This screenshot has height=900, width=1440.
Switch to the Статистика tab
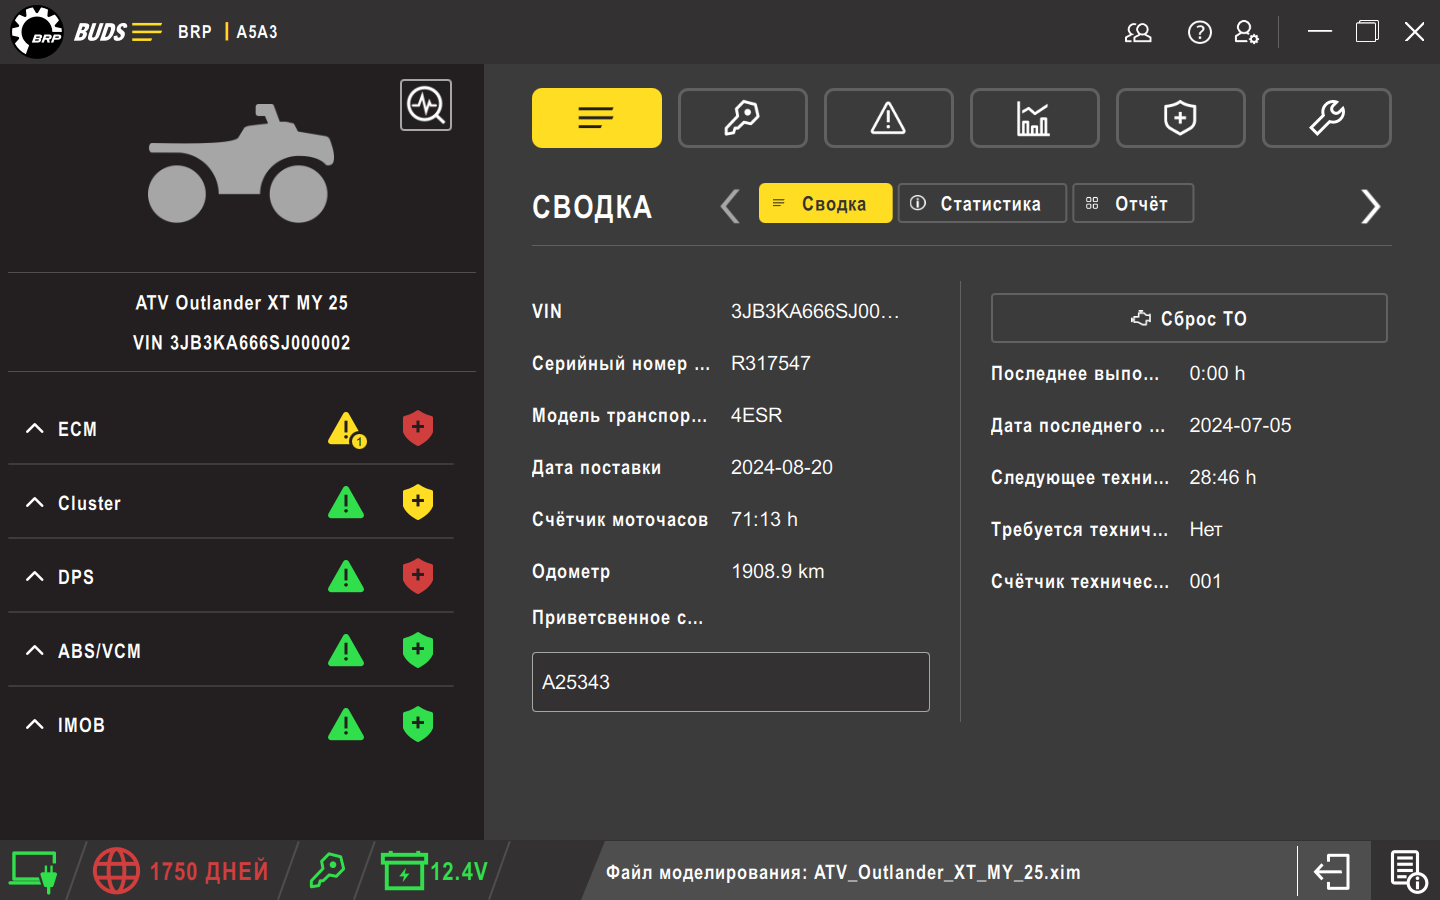pos(982,203)
